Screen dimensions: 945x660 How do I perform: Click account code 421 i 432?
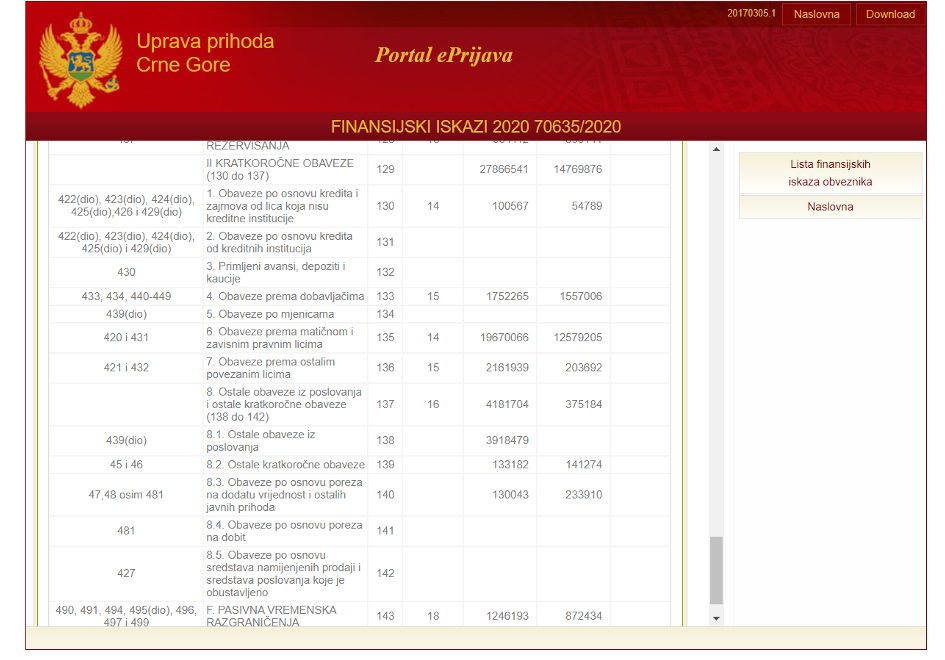pyautogui.click(x=126, y=368)
